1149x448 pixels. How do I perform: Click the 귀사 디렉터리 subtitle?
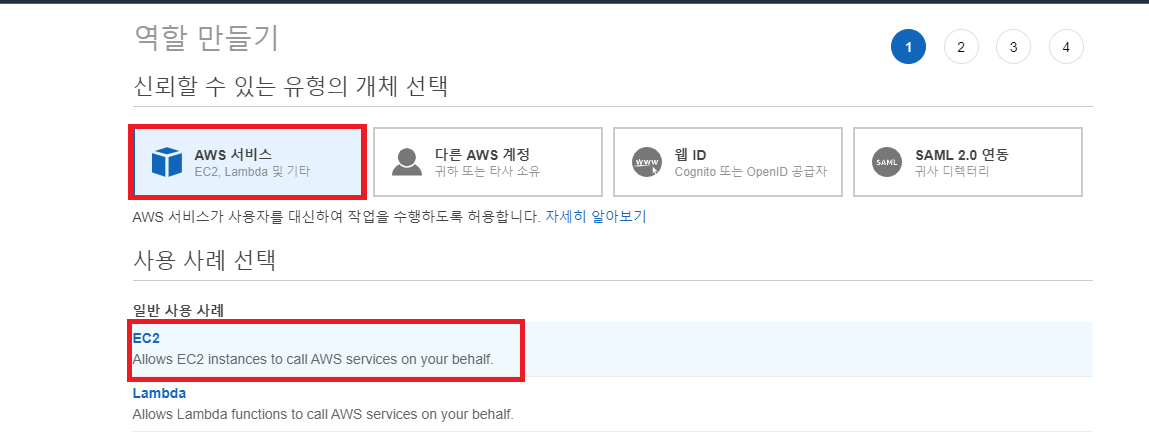[x=952, y=172]
